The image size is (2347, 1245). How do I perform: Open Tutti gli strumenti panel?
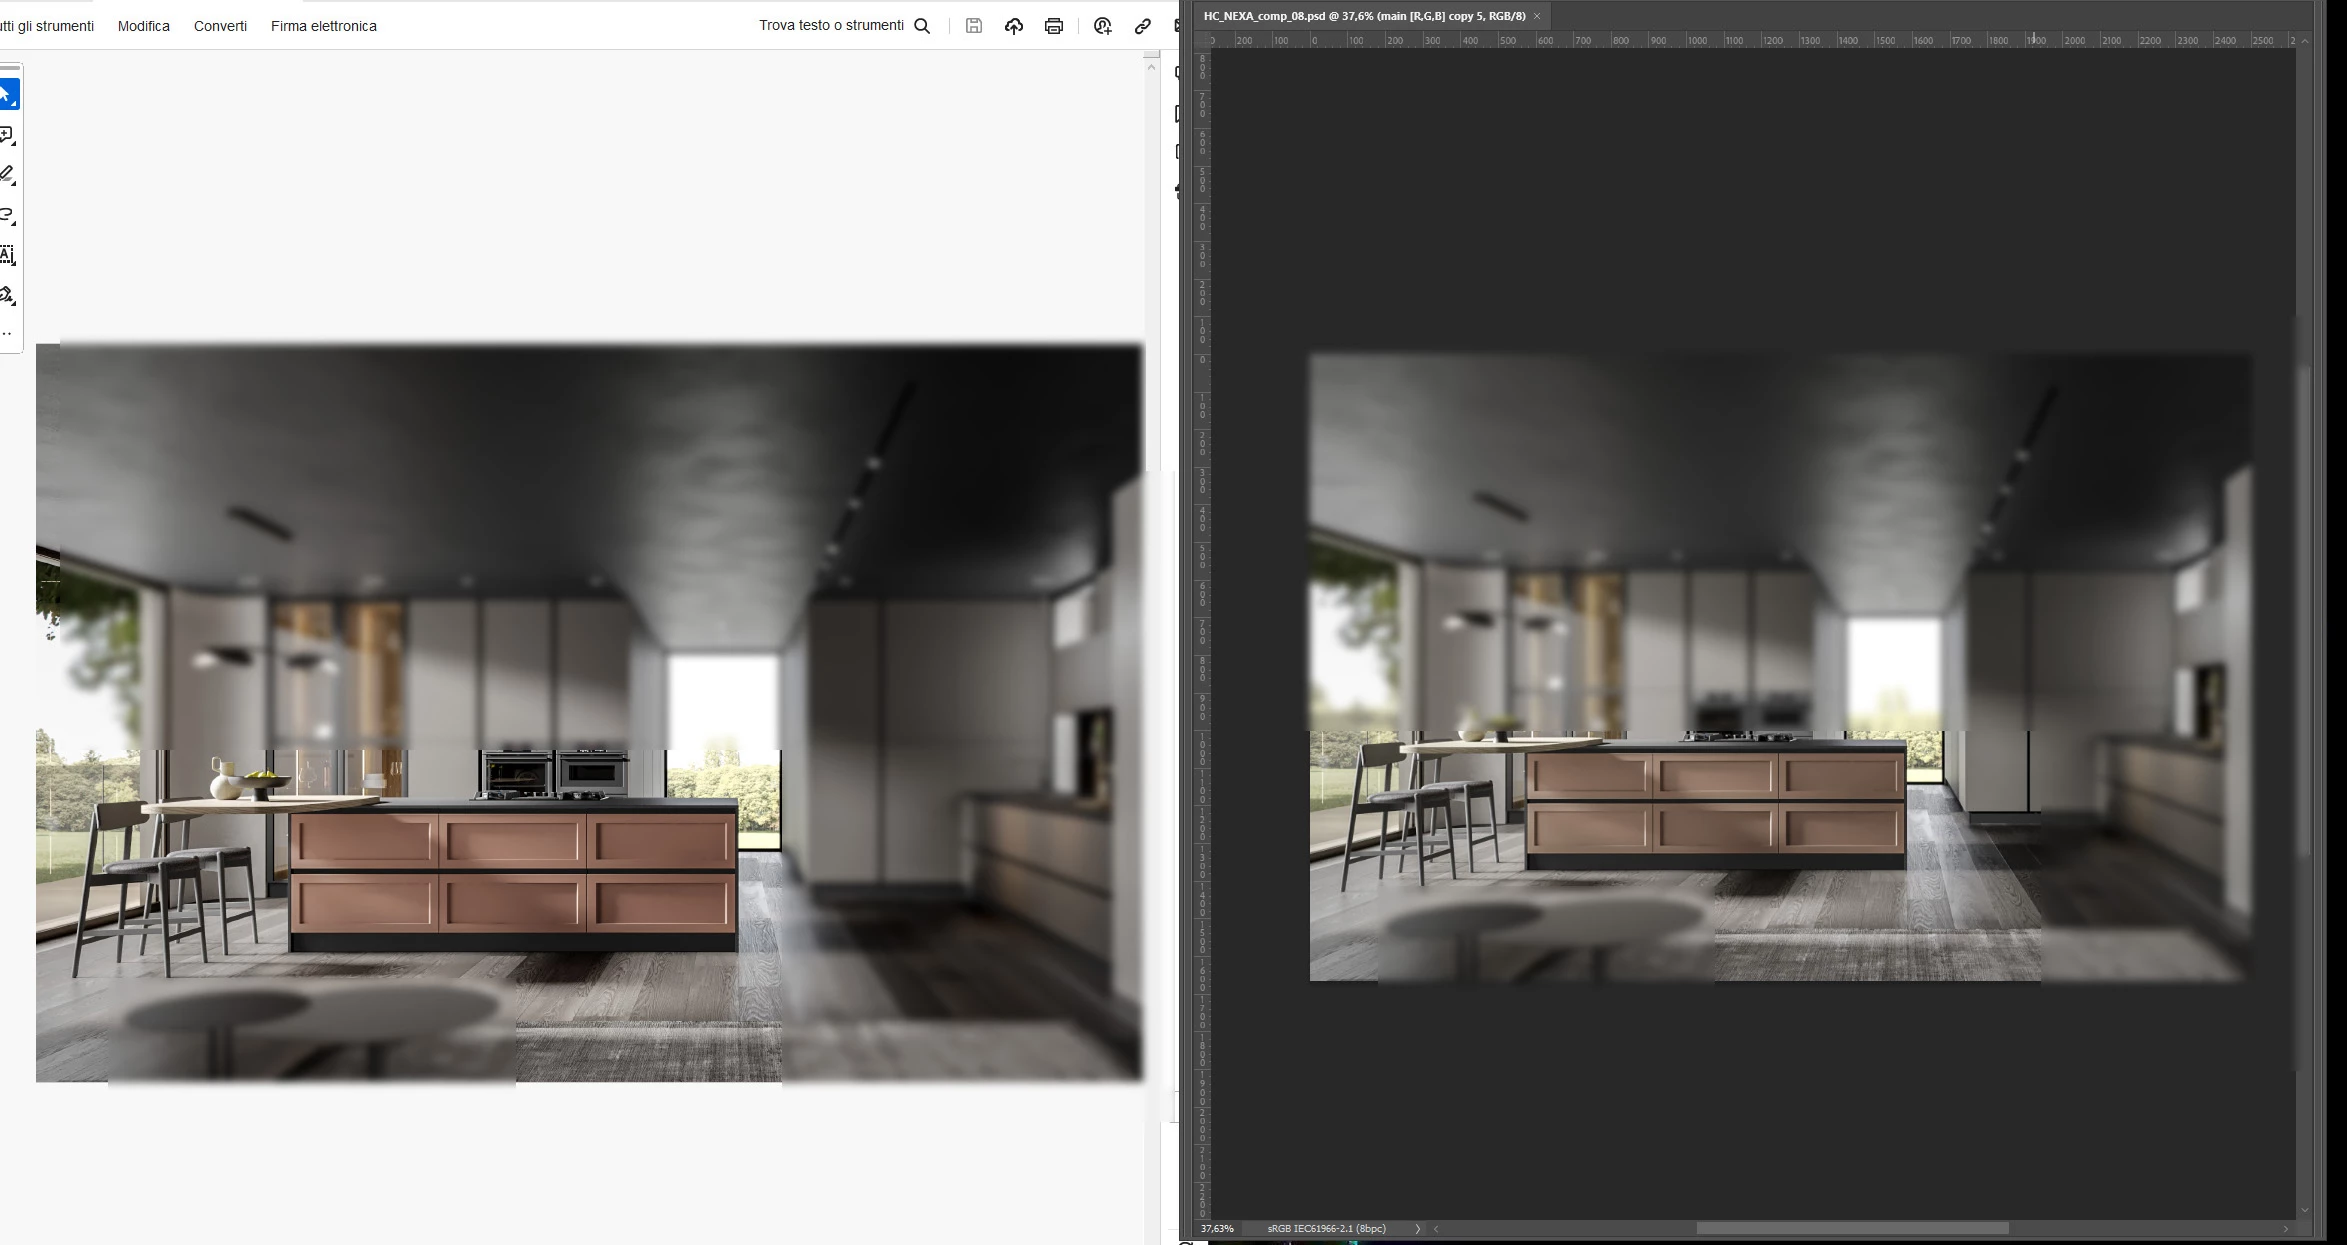click(47, 26)
